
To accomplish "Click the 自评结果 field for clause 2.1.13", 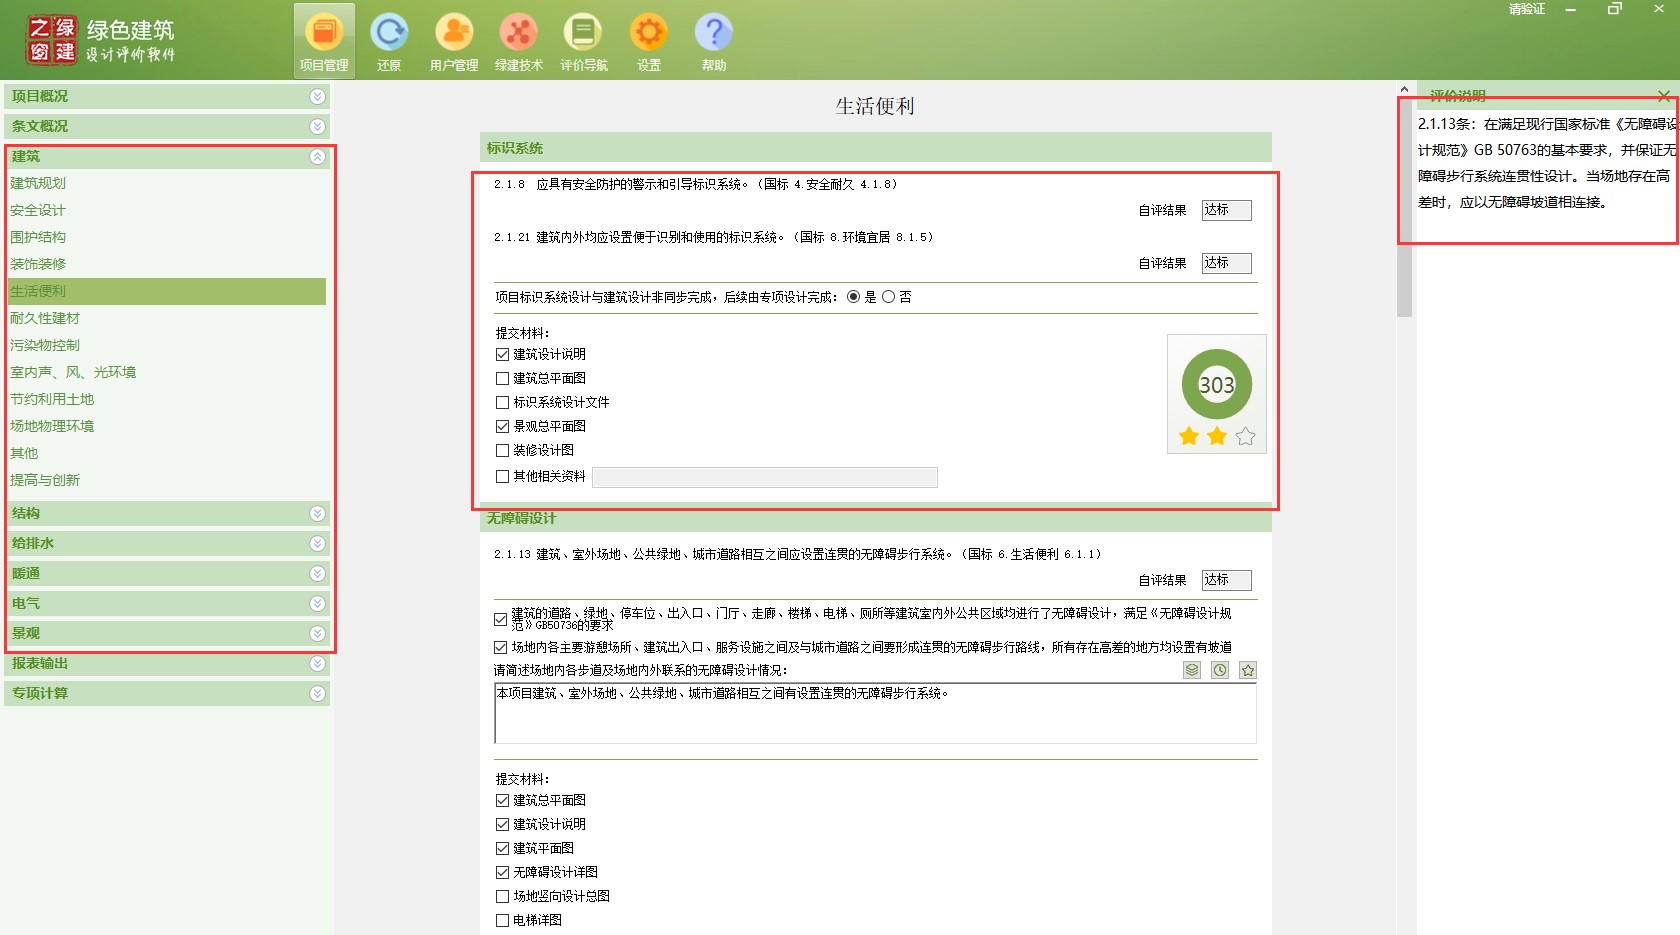I will tap(1227, 580).
